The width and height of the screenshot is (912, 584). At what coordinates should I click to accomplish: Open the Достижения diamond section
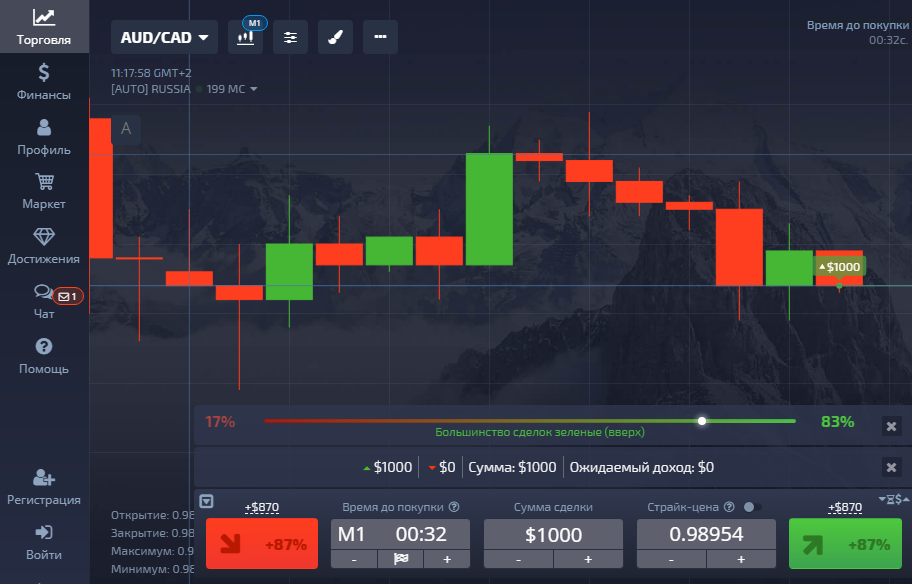click(x=44, y=245)
